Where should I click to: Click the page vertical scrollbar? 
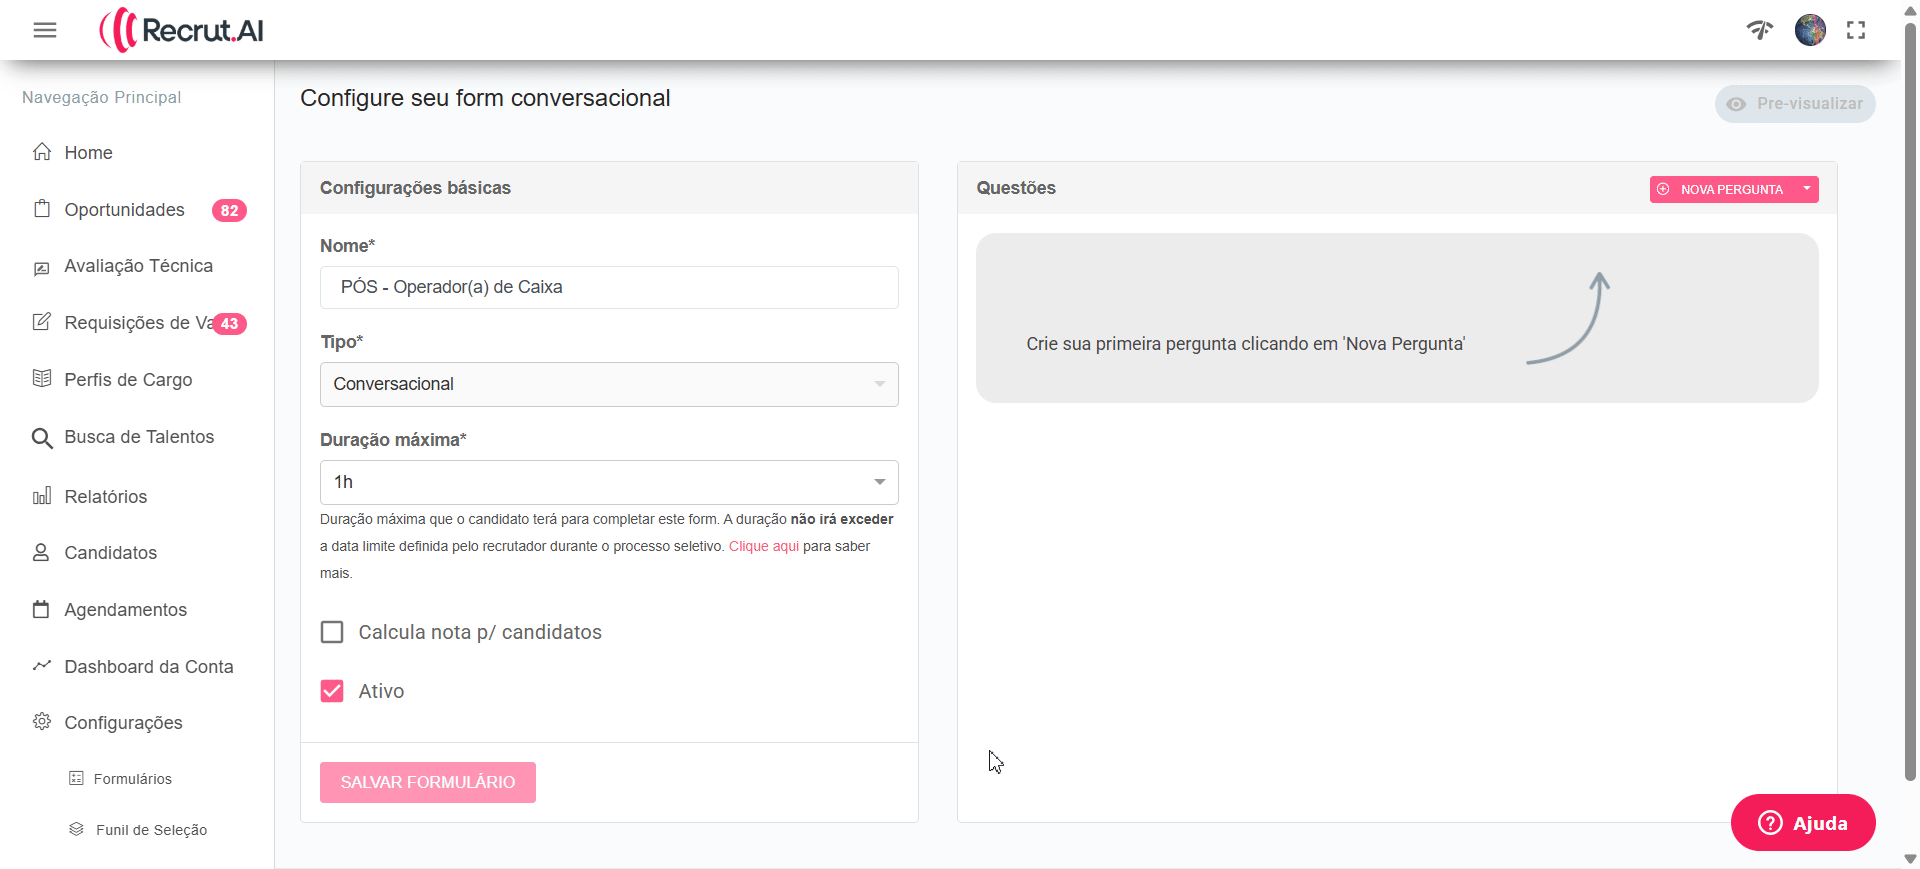point(1910,400)
